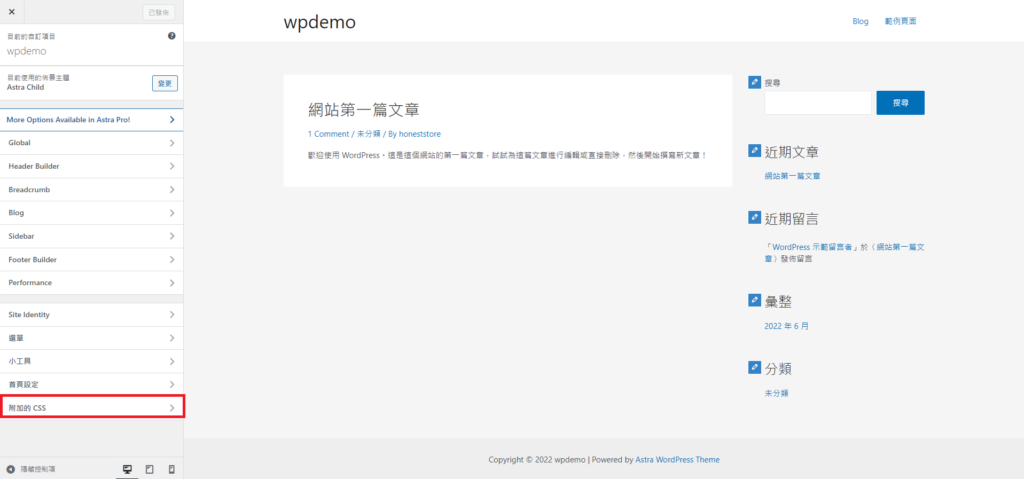
Task: Click inside the search input field
Action: 818,103
